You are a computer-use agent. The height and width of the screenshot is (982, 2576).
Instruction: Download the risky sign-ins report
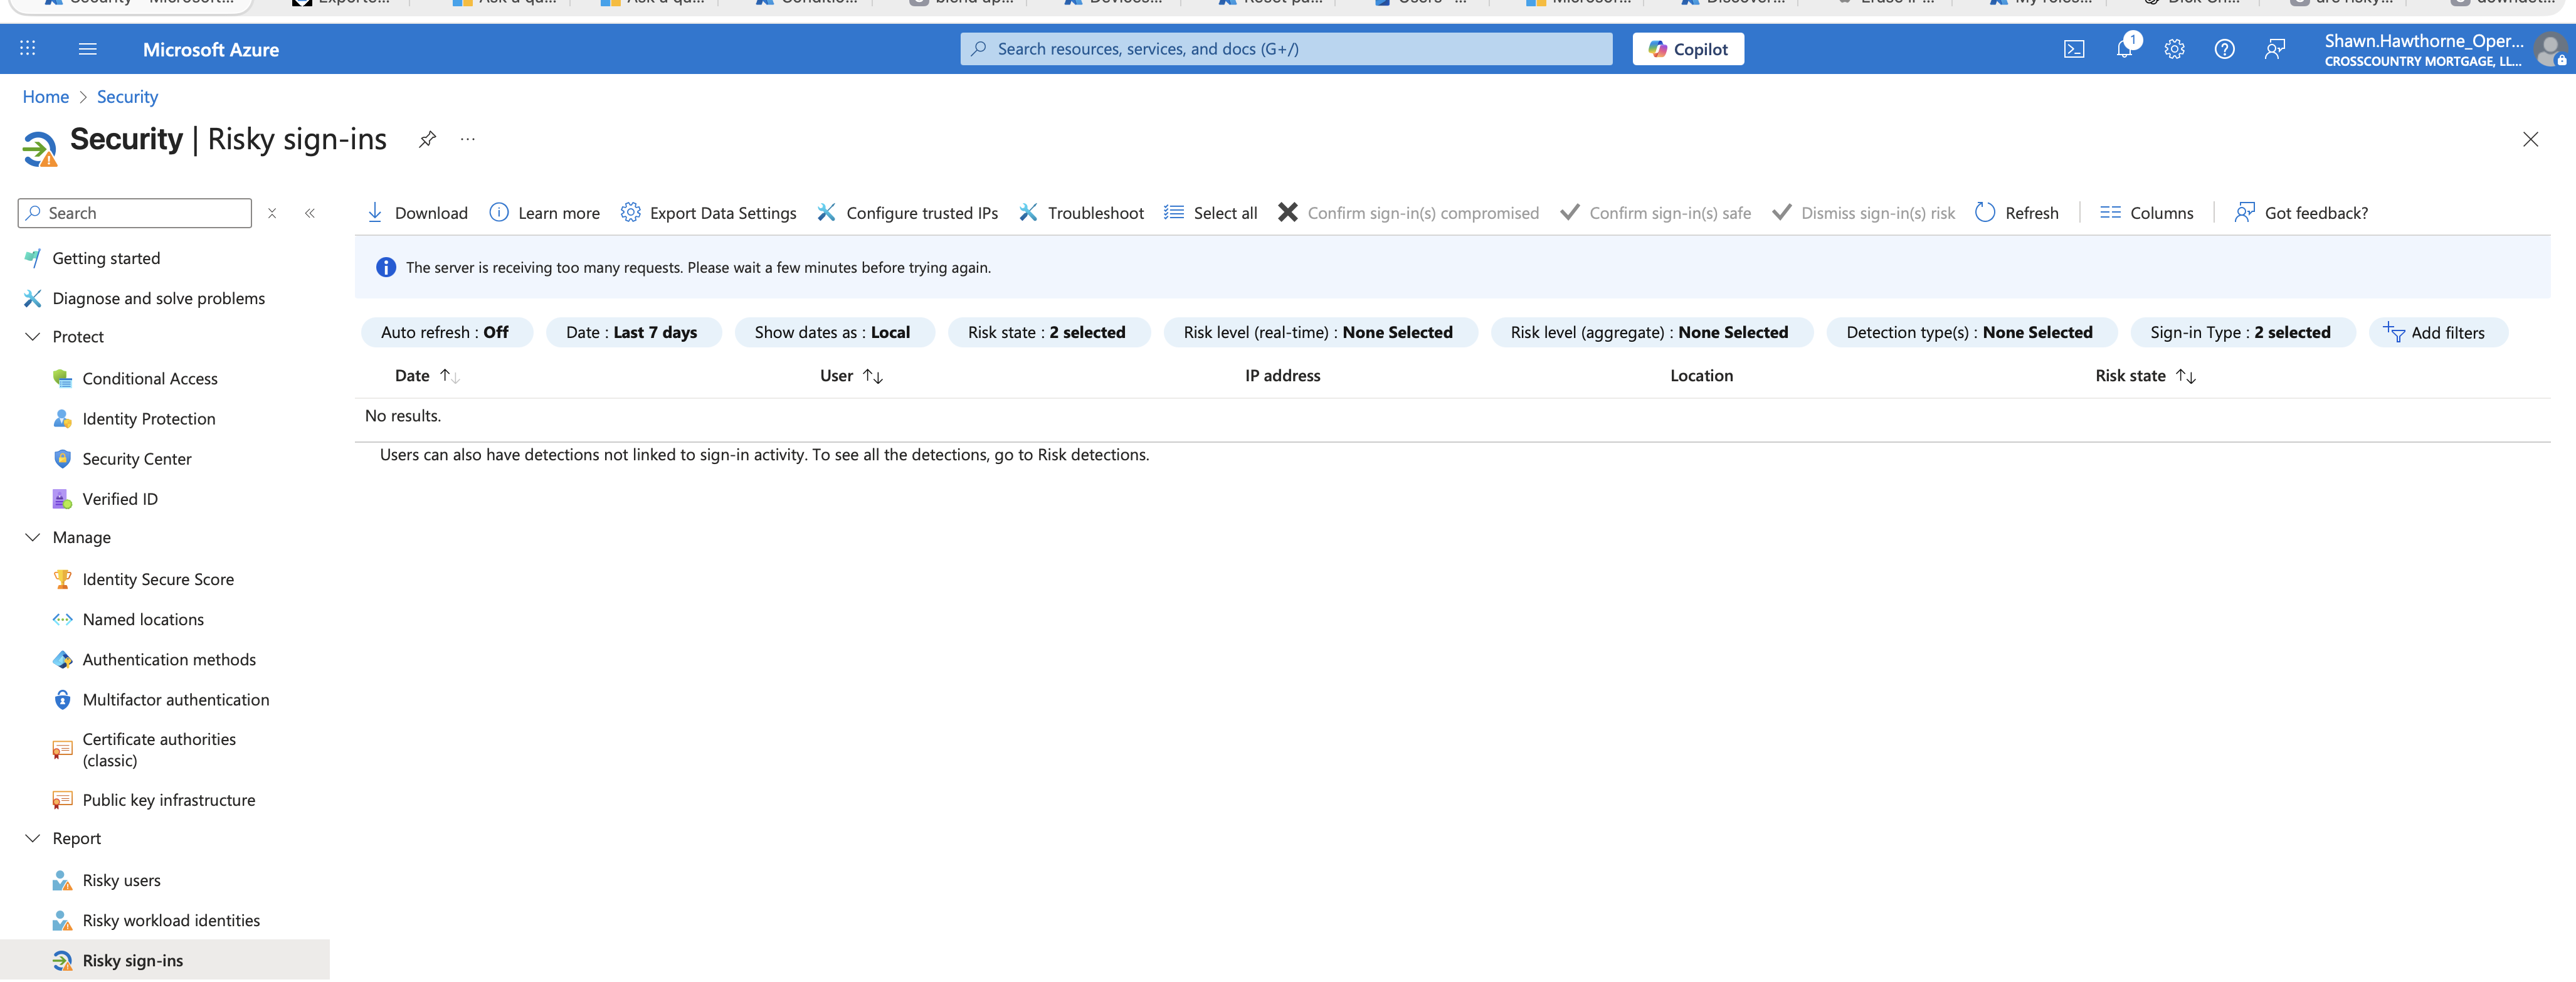pyautogui.click(x=417, y=212)
